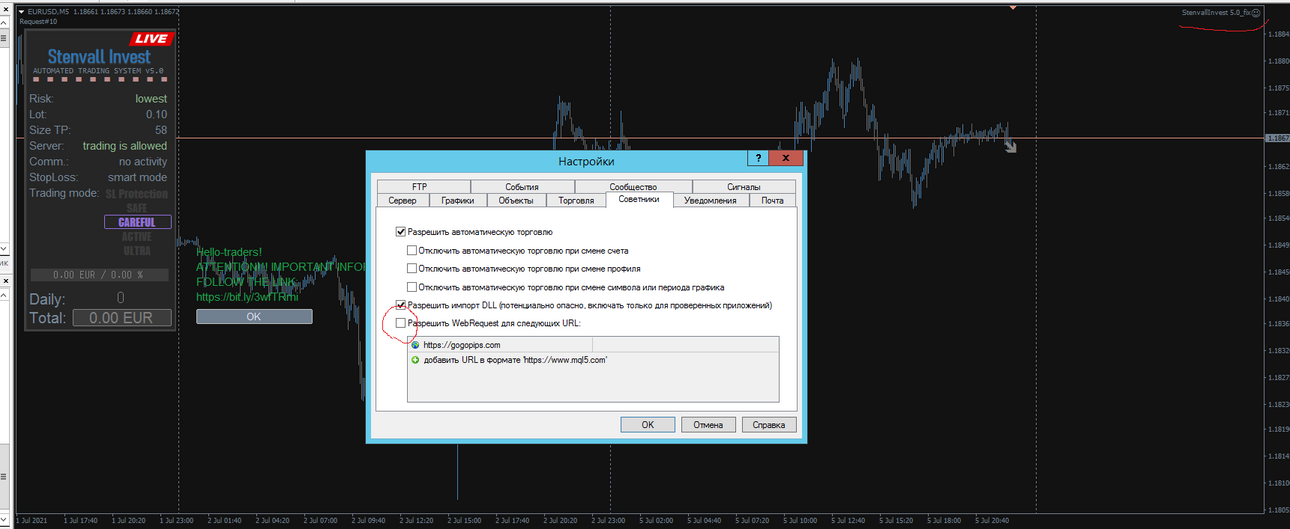Select the https://gogopips.com URL row

(593, 345)
